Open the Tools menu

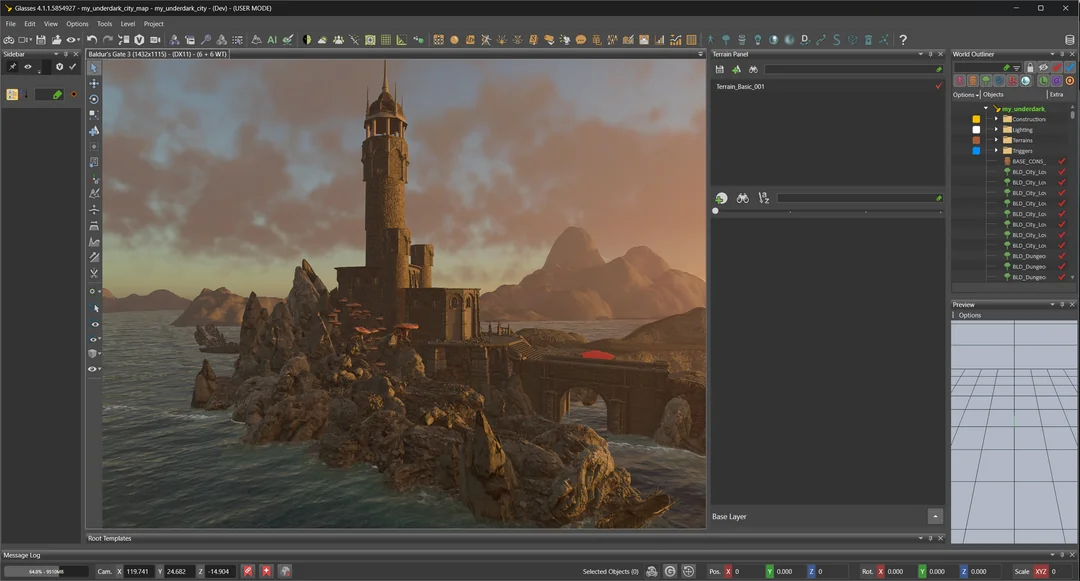(105, 23)
